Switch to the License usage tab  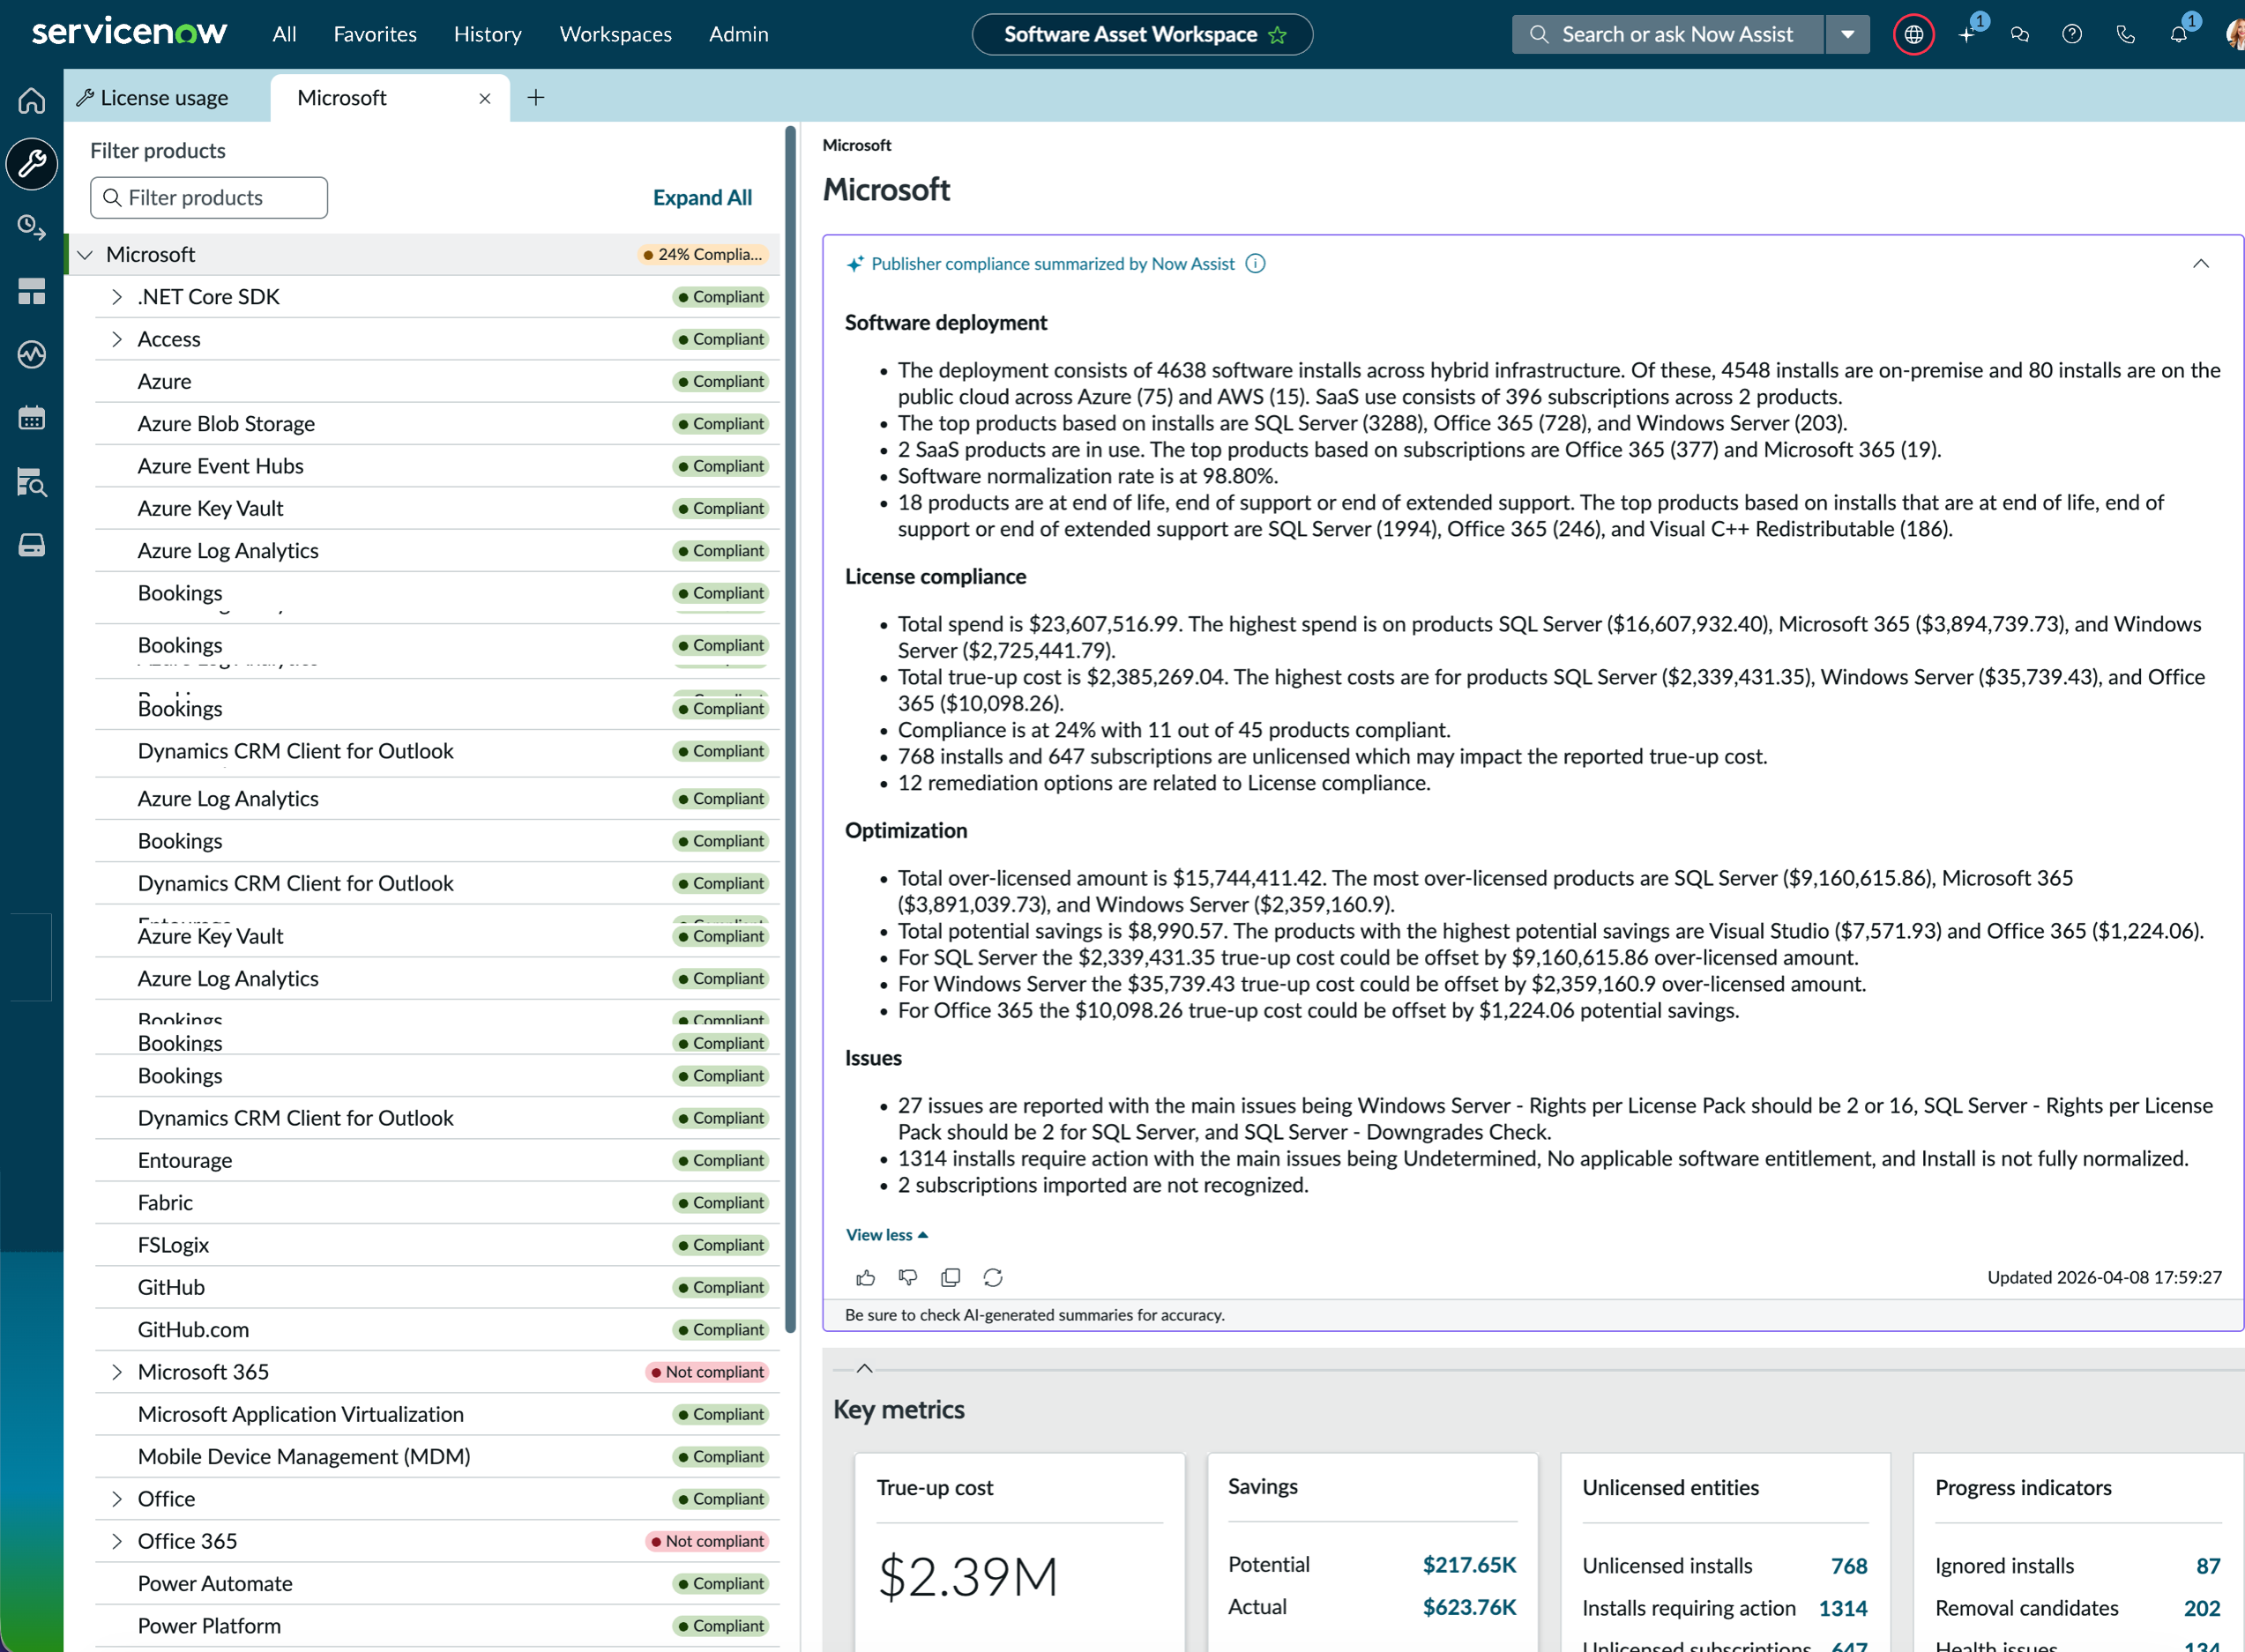167,98
